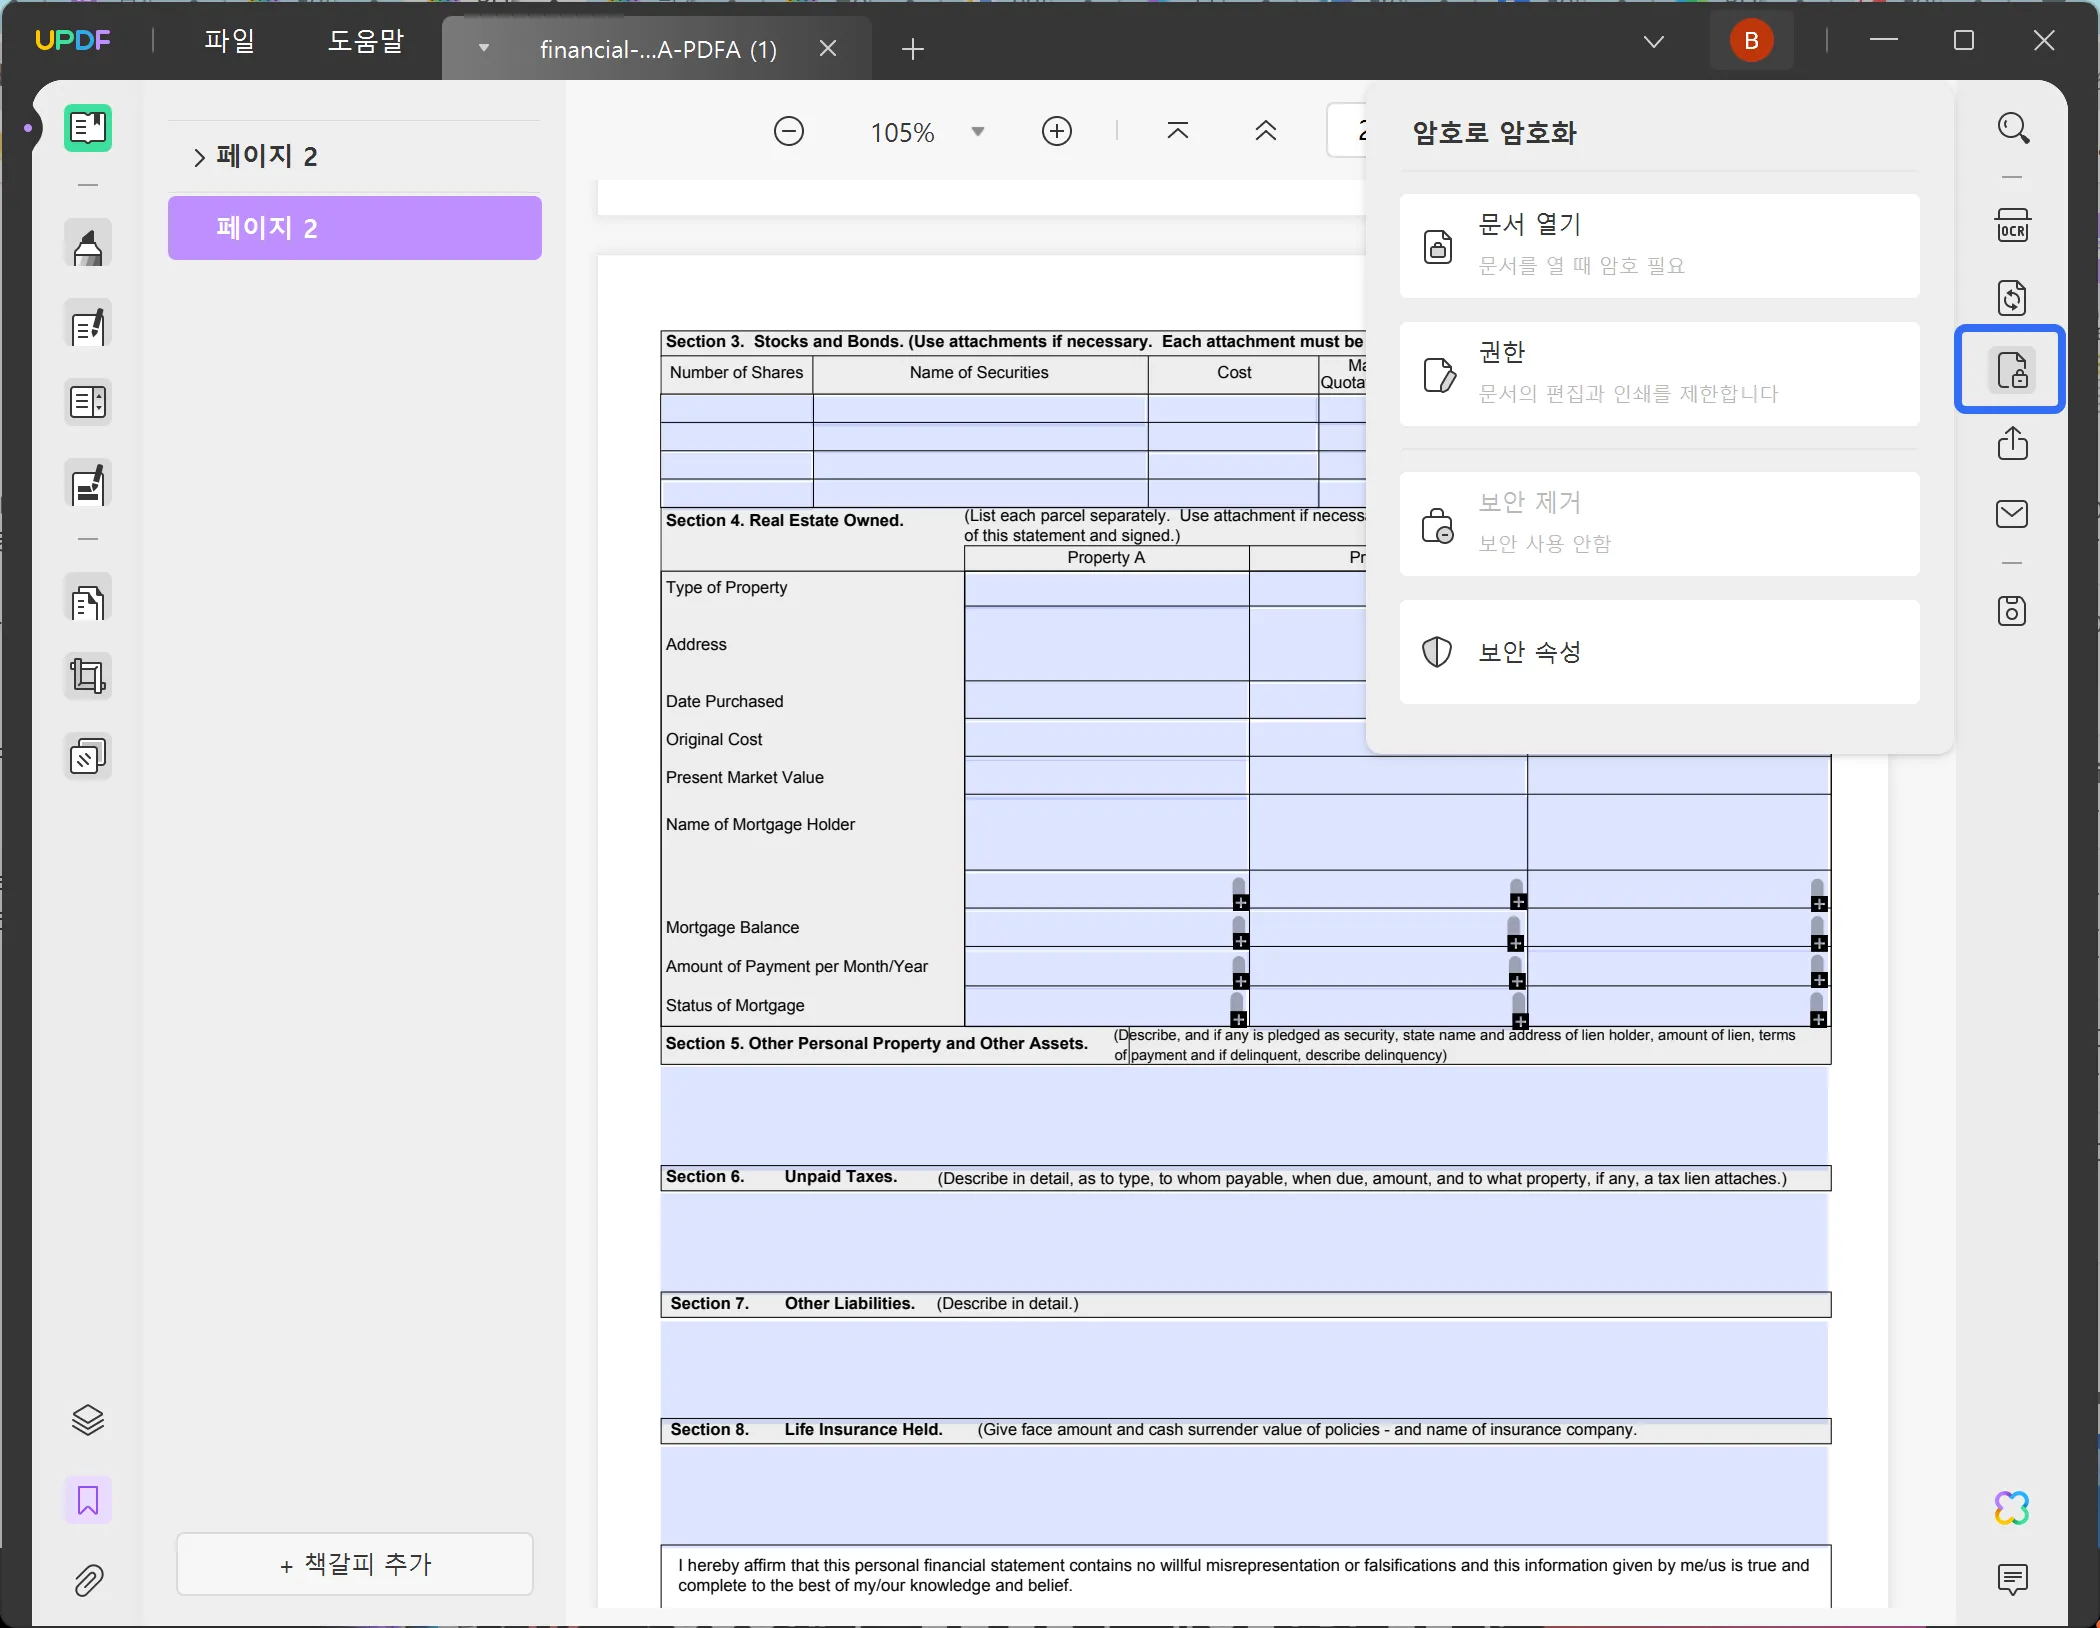2100x1628 pixels.
Task: Open the UPDF AI assistant icon
Action: pos(2013,1507)
